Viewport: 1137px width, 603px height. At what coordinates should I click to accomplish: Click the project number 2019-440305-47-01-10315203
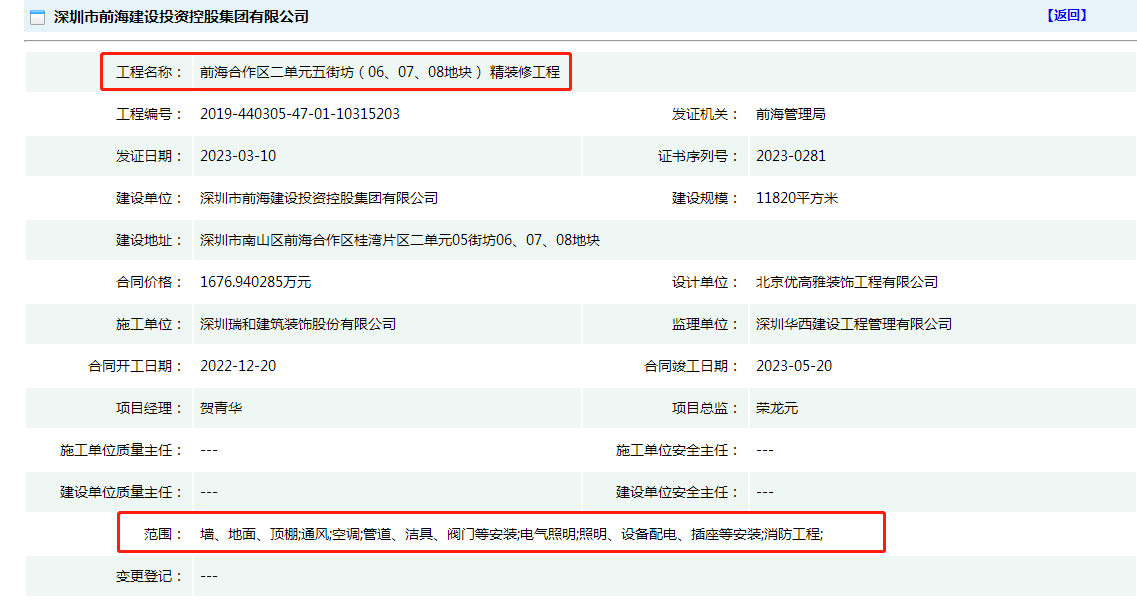pyautogui.click(x=300, y=114)
